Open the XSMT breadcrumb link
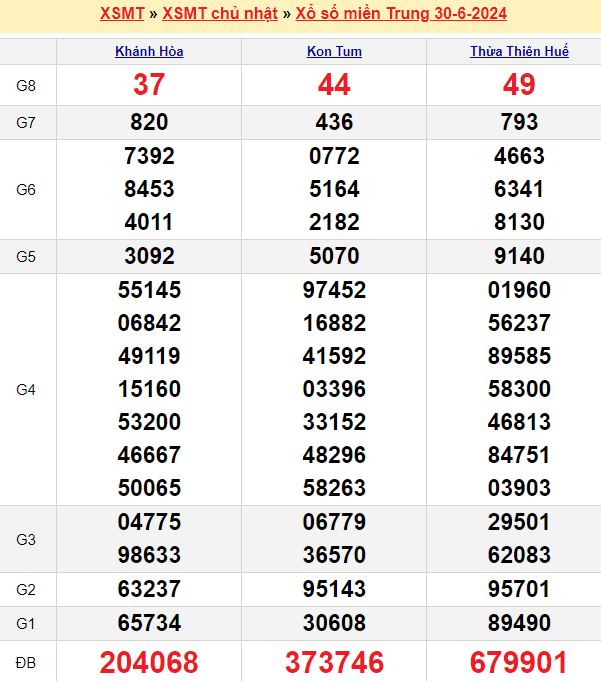601x681 pixels. pos(122,13)
